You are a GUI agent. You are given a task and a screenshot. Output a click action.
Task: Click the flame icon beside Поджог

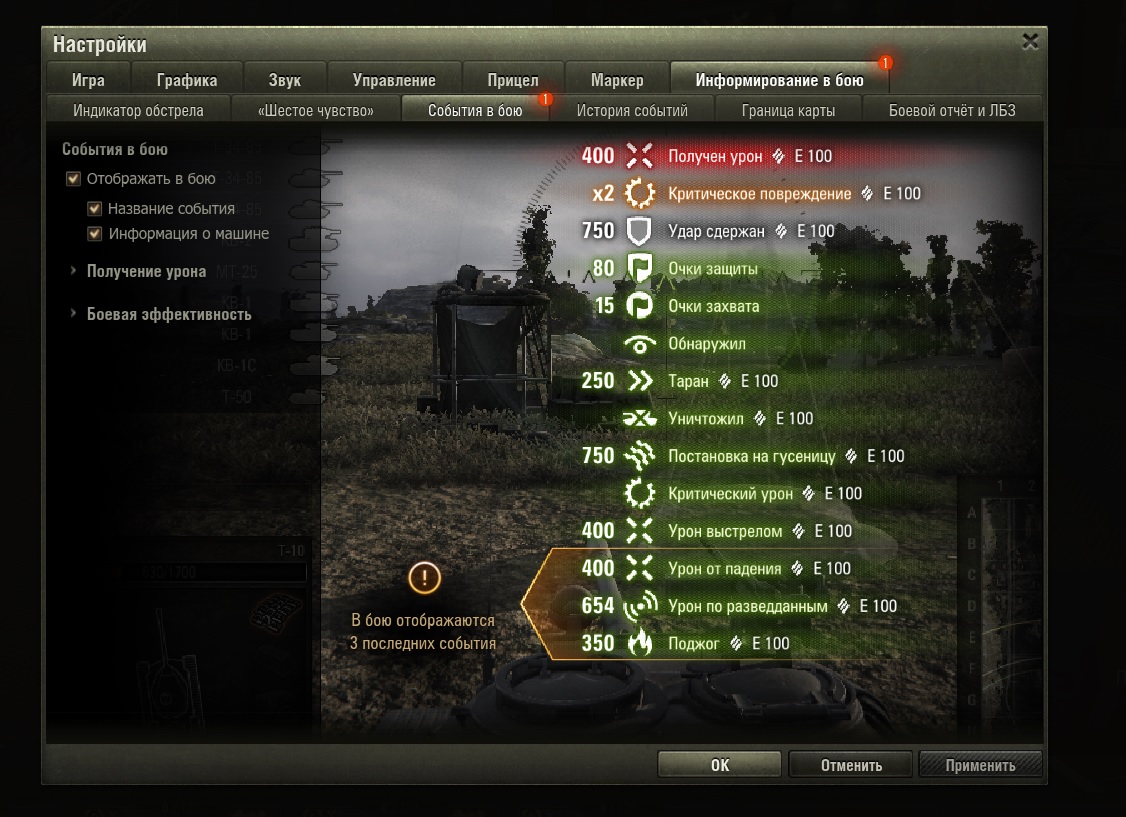639,643
